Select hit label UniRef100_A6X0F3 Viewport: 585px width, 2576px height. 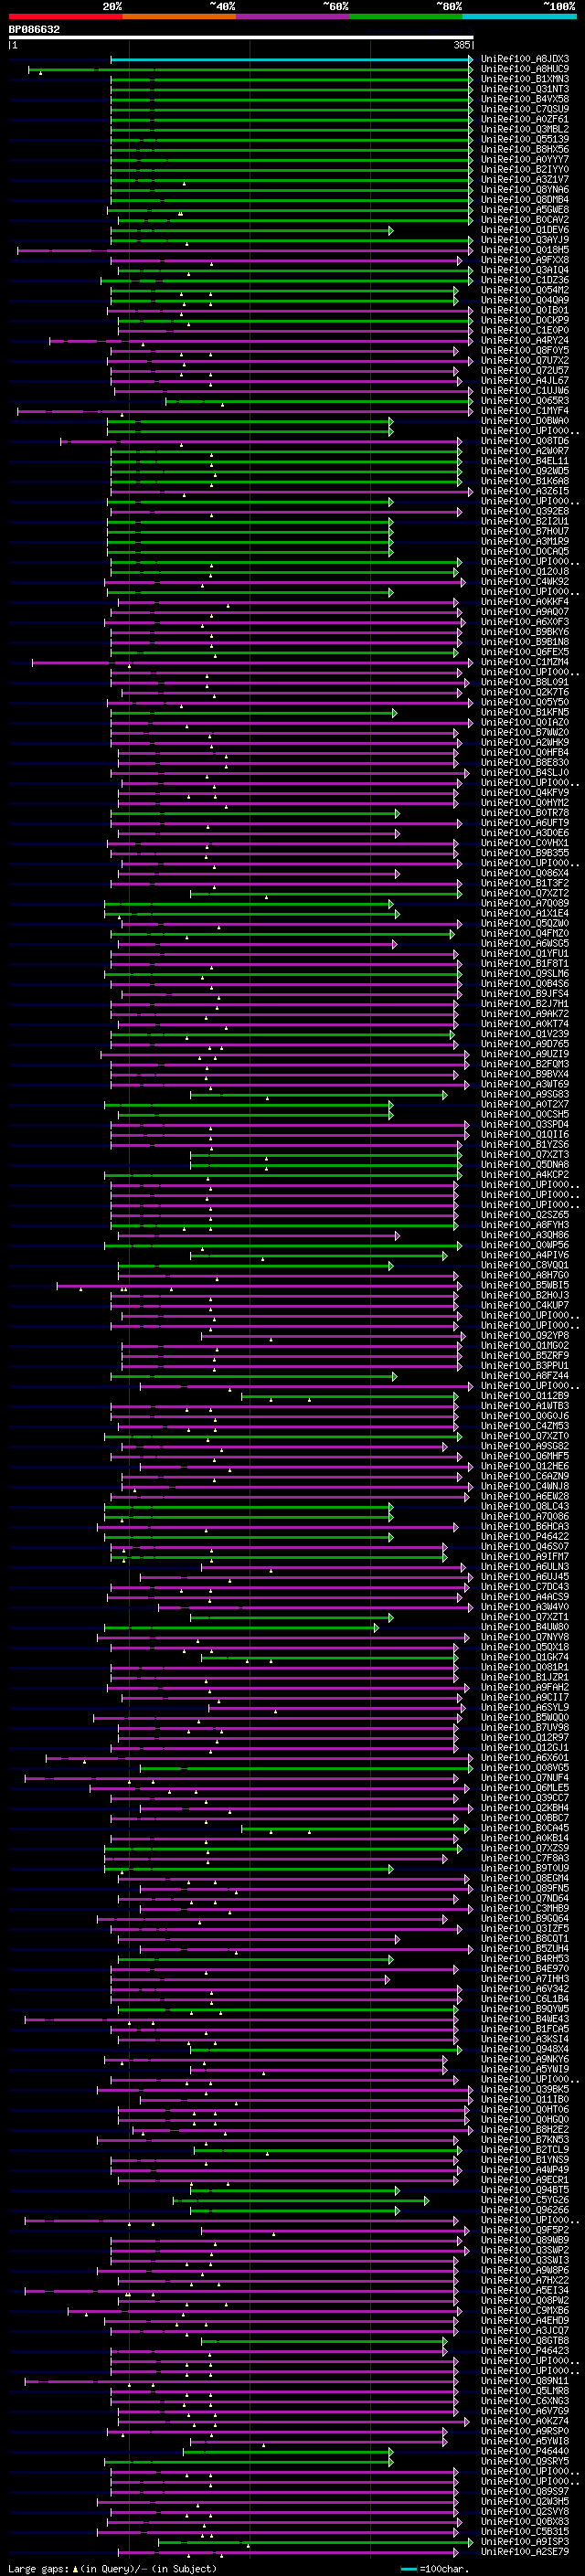pyautogui.click(x=525, y=622)
